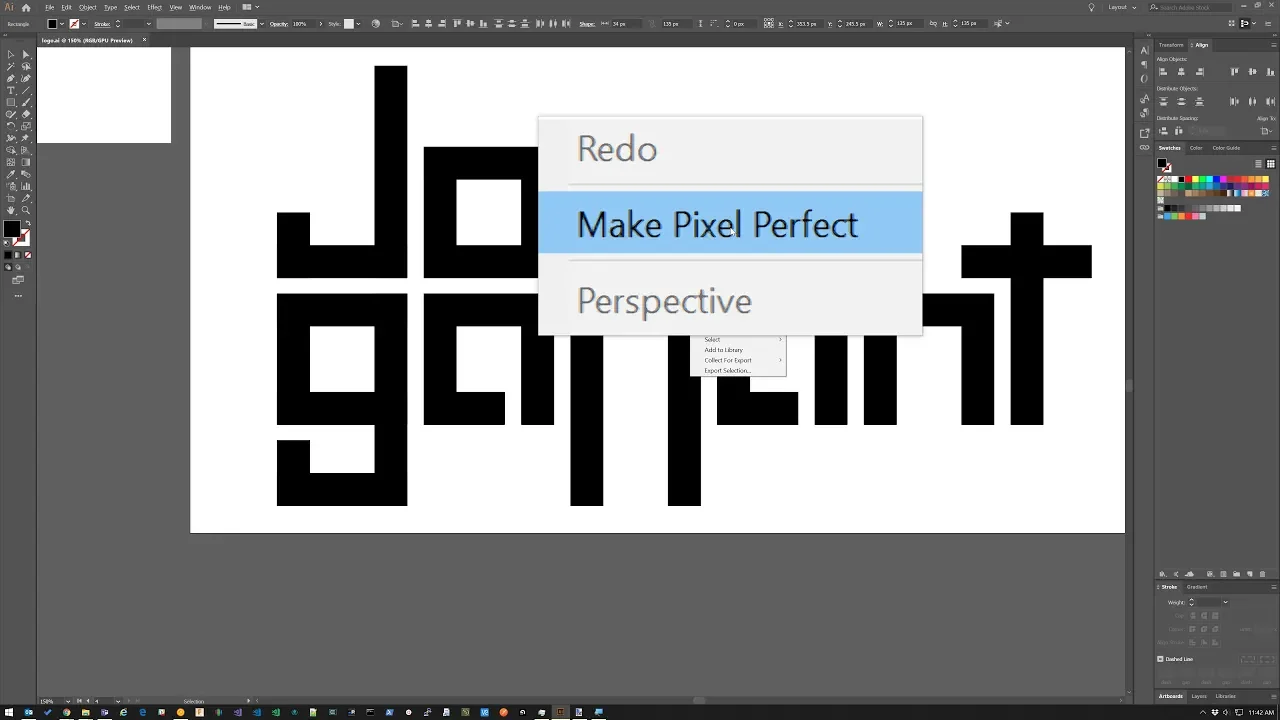Open the File menu
Viewport: 1280px width, 720px height.
(x=49, y=7)
